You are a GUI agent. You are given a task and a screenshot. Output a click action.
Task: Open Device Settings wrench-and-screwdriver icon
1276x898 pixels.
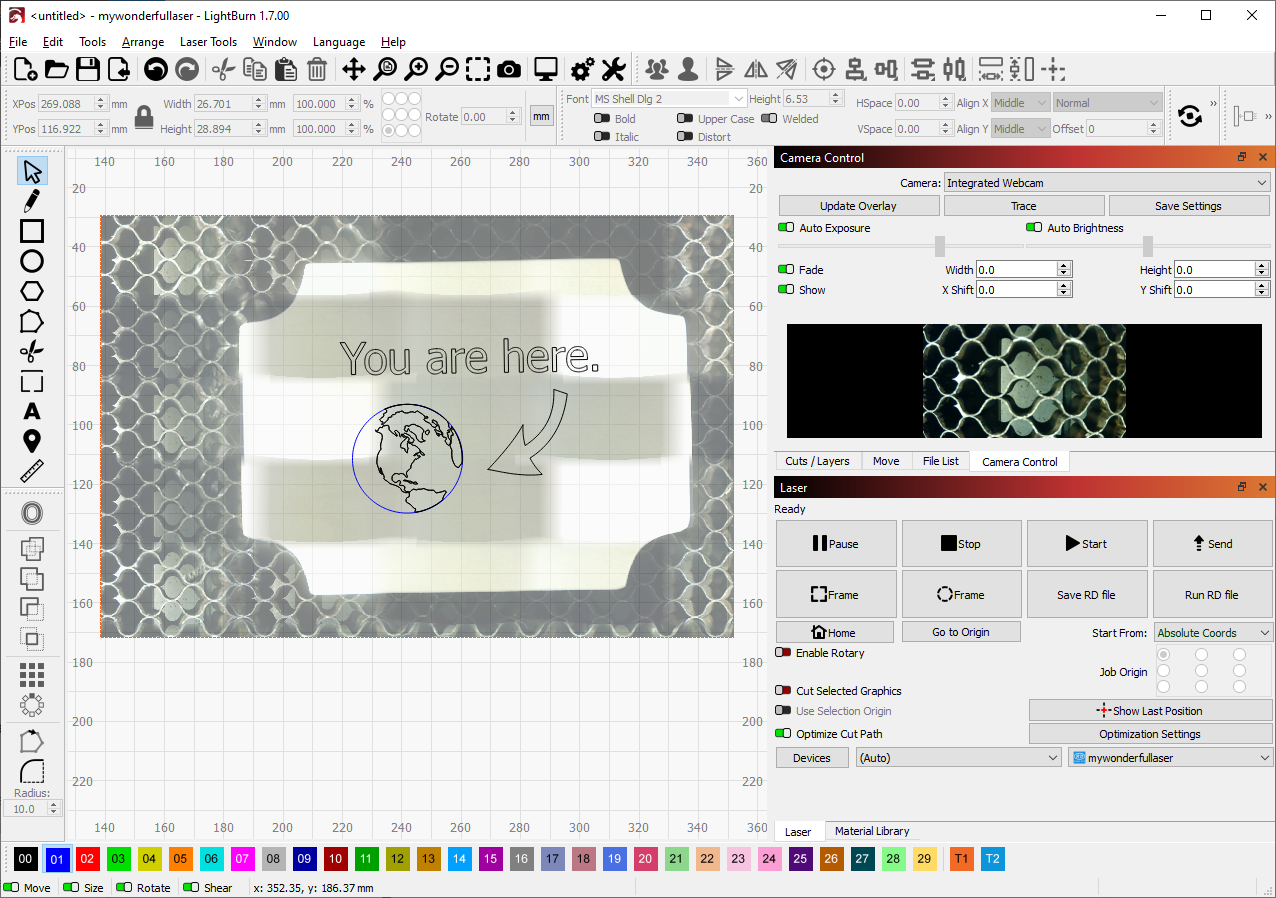click(x=612, y=69)
